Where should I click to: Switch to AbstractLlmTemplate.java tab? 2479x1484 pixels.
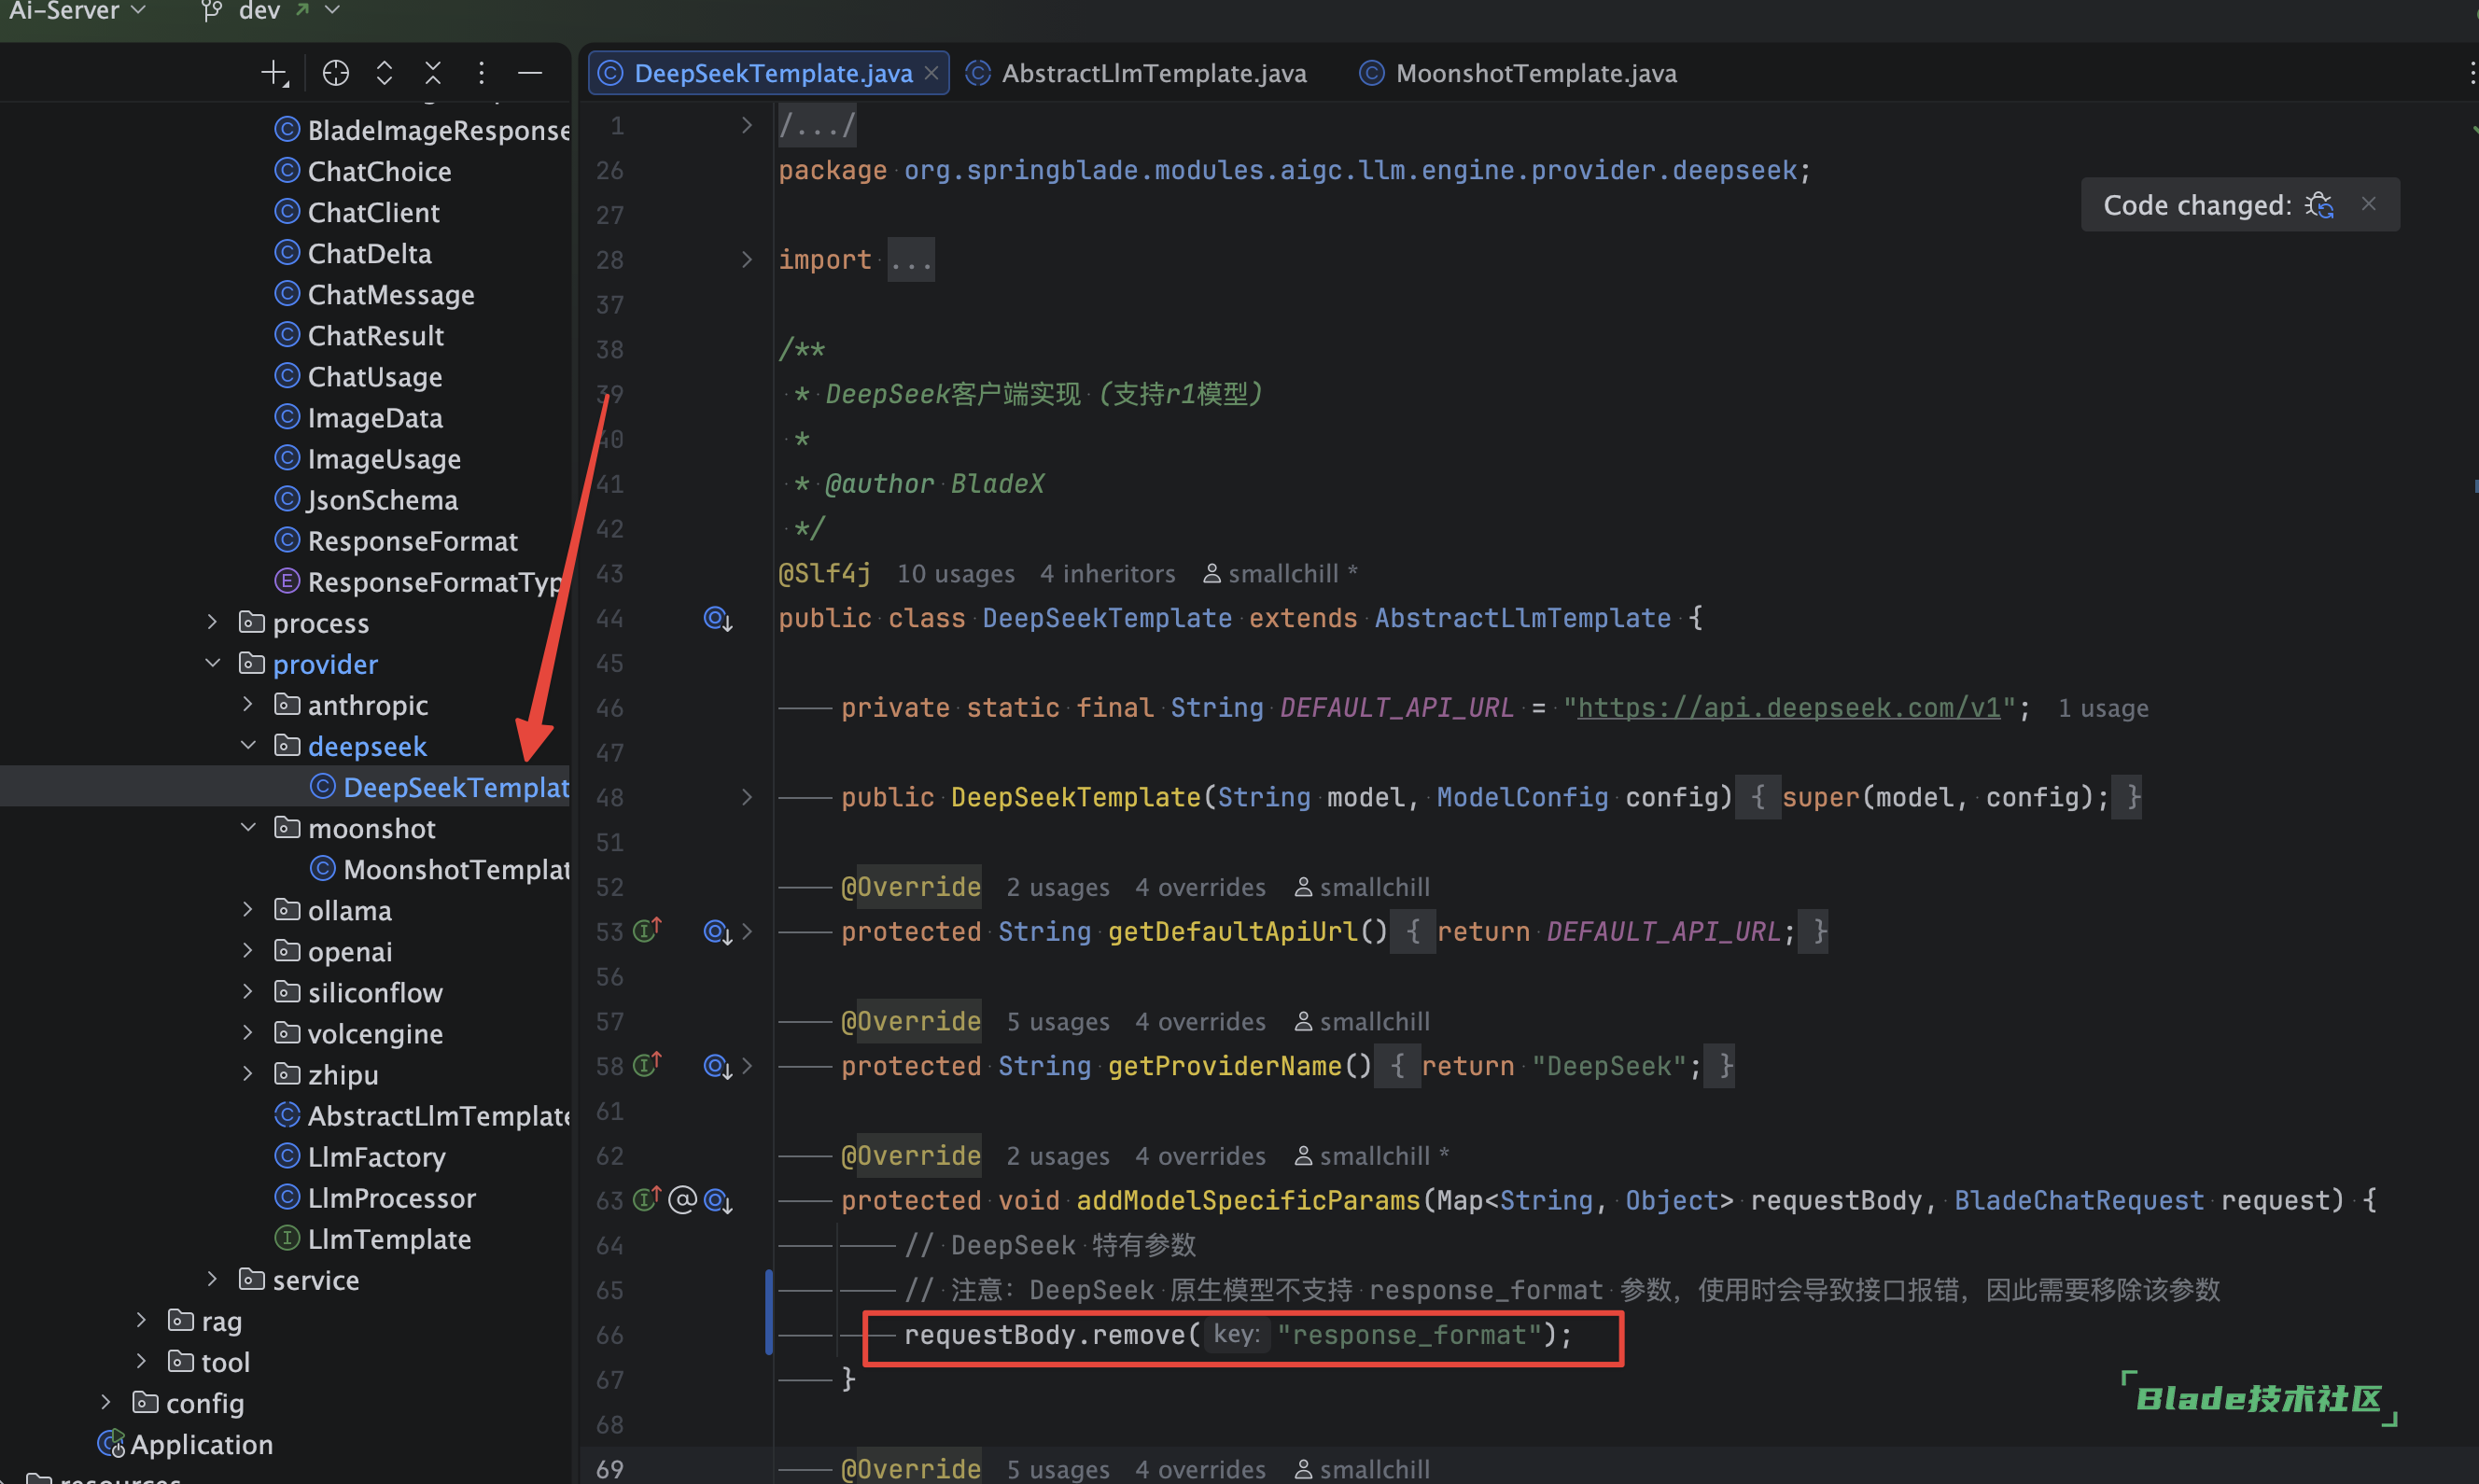pyautogui.click(x=1153, y=73)
